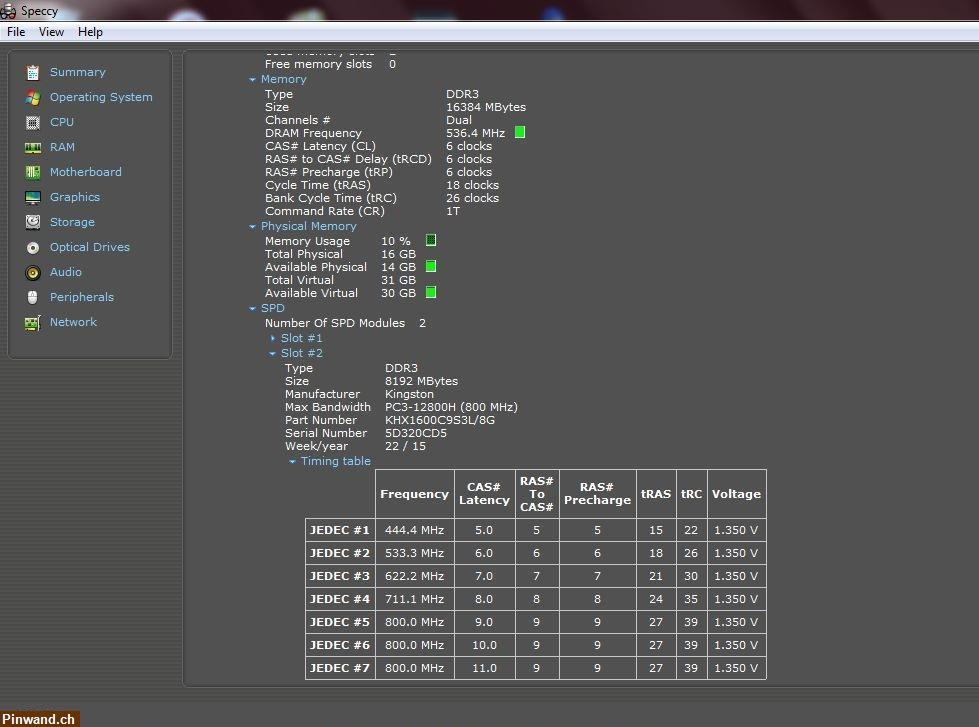Expand Slot #1 under SPD
979x727 pixels.
(x=272, y=338)
